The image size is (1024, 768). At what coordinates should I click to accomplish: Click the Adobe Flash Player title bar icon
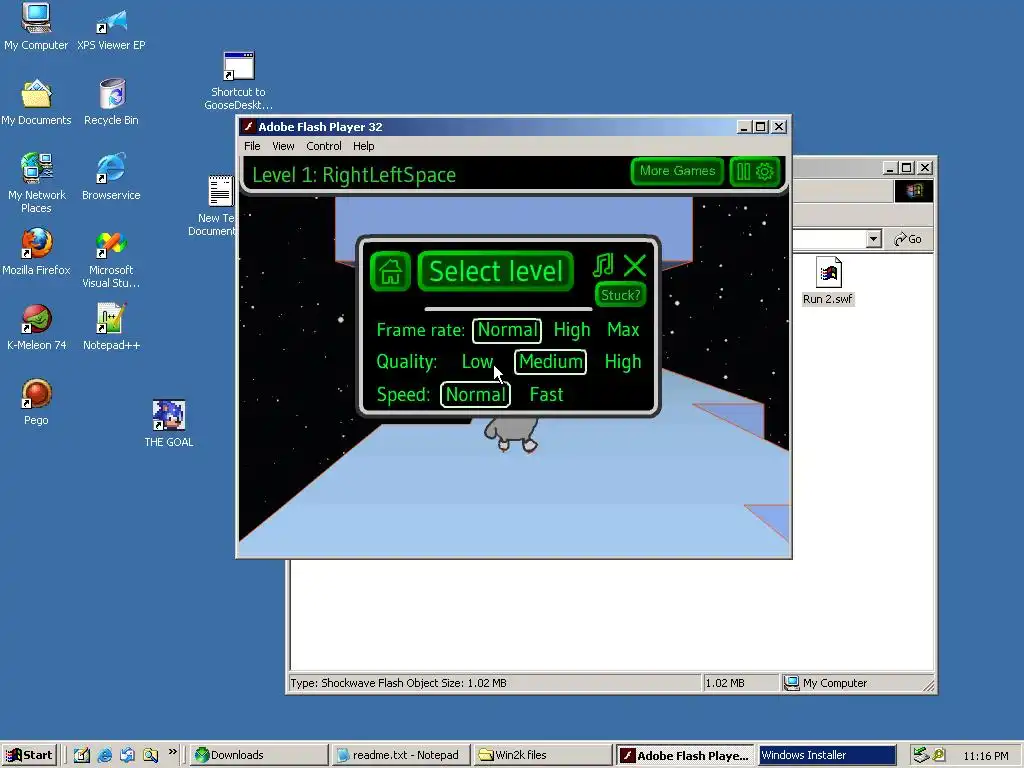click(248, 127)
